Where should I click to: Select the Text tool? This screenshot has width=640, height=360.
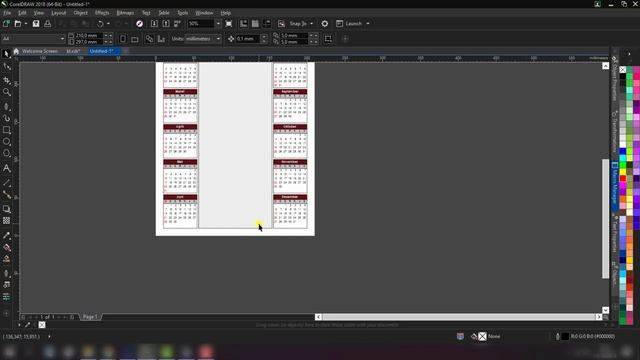[x=7, y=168]
